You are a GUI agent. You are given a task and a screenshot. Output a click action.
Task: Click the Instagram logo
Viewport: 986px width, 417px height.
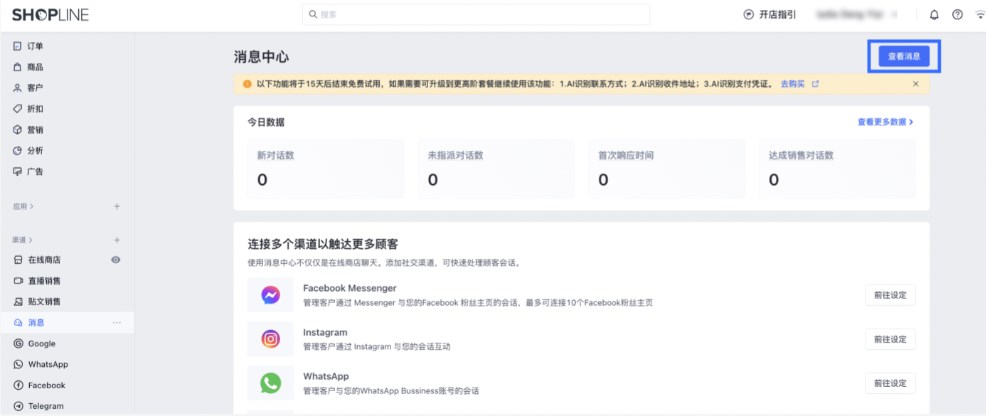tap(270, 339)
